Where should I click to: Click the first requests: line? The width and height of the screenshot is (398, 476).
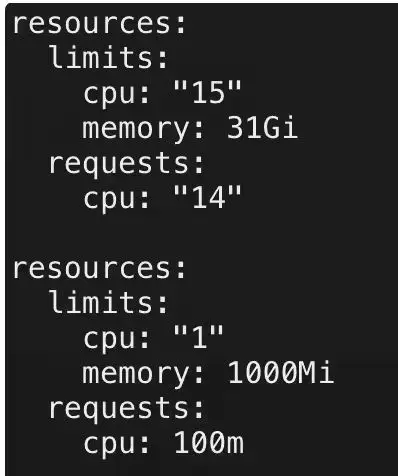[126, 164]
